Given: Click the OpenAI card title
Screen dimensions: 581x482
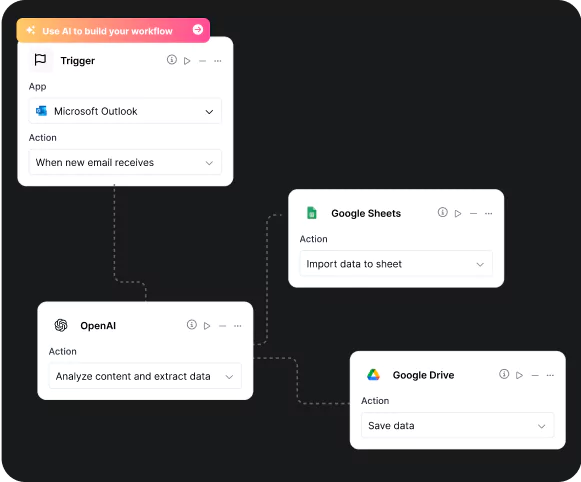Looking at the screenshot, I should (x=98, y=326).
